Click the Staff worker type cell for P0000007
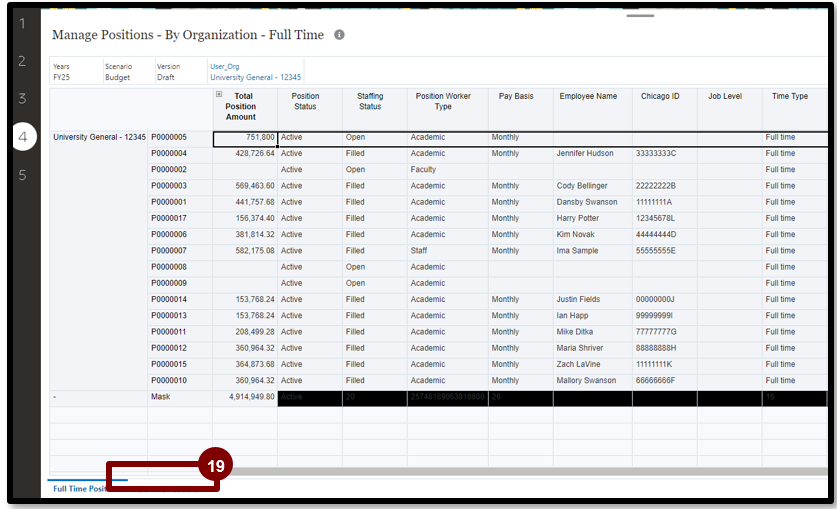The image size is (837, 509). (447, 251)
